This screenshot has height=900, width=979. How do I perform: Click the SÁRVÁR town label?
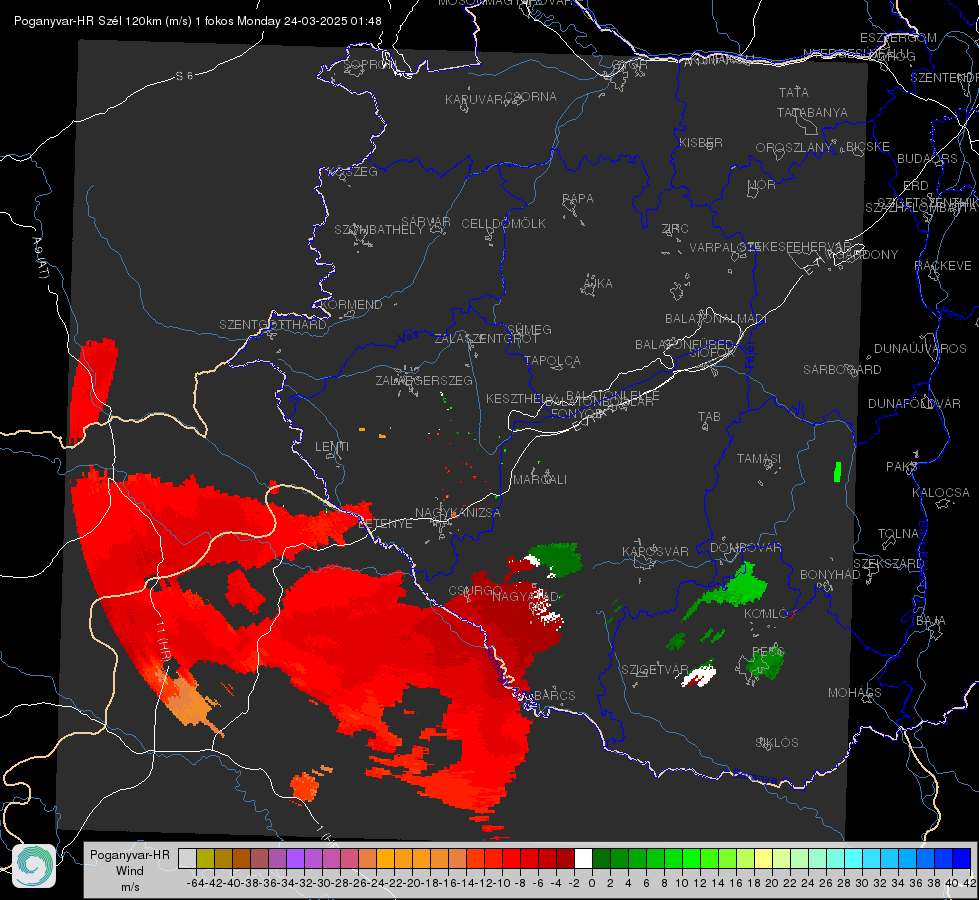point(425,222)
